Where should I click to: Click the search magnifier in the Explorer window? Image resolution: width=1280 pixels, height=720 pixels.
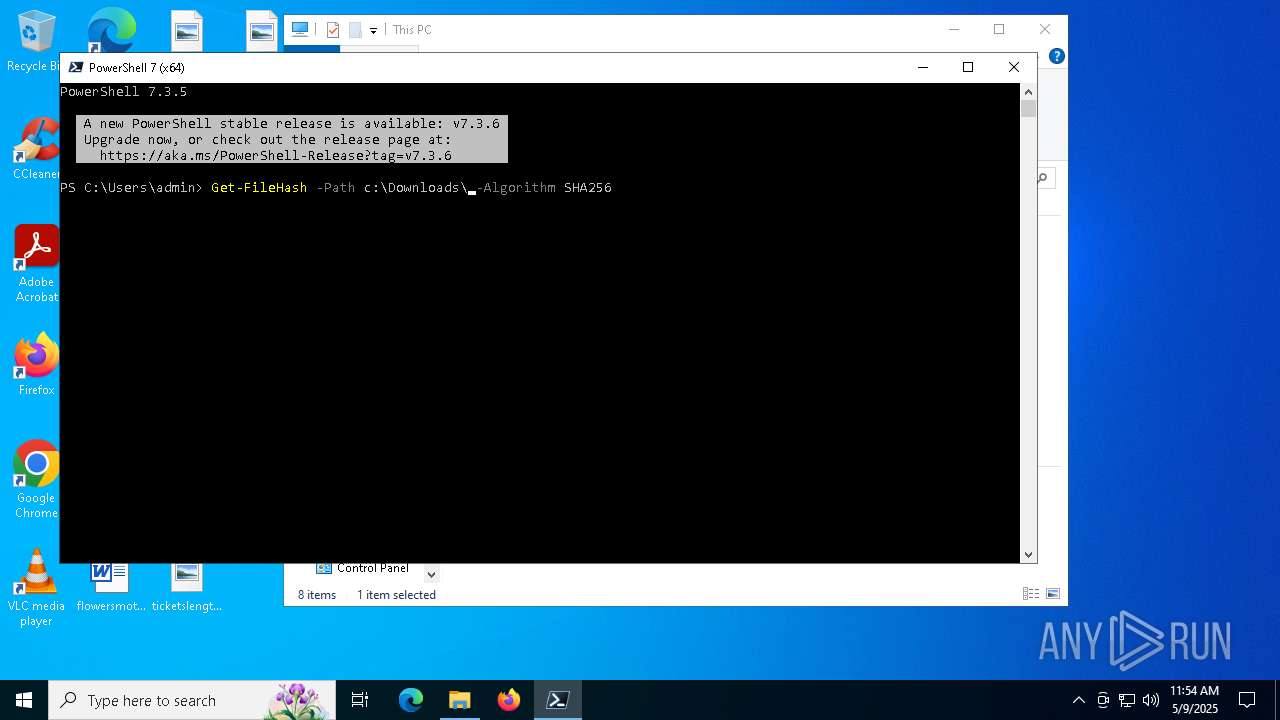tap(1042, 178)
